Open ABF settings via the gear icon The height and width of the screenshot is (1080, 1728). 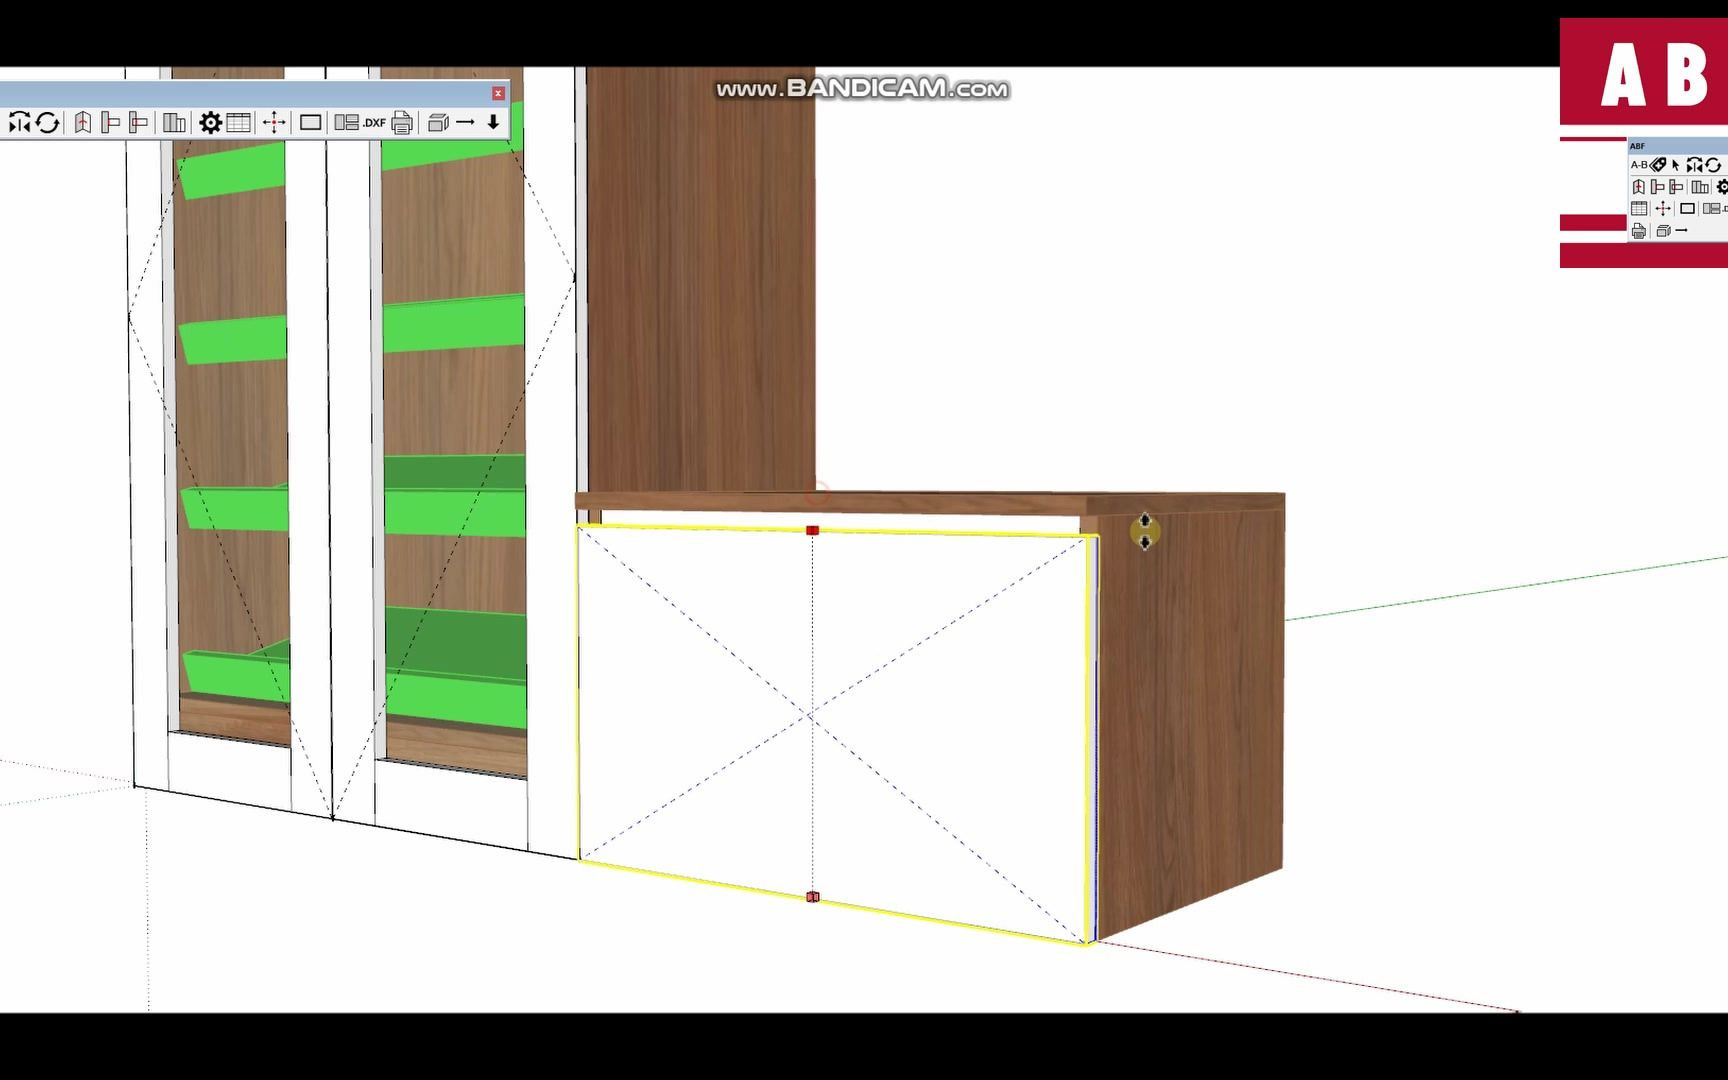click(212, 123)
